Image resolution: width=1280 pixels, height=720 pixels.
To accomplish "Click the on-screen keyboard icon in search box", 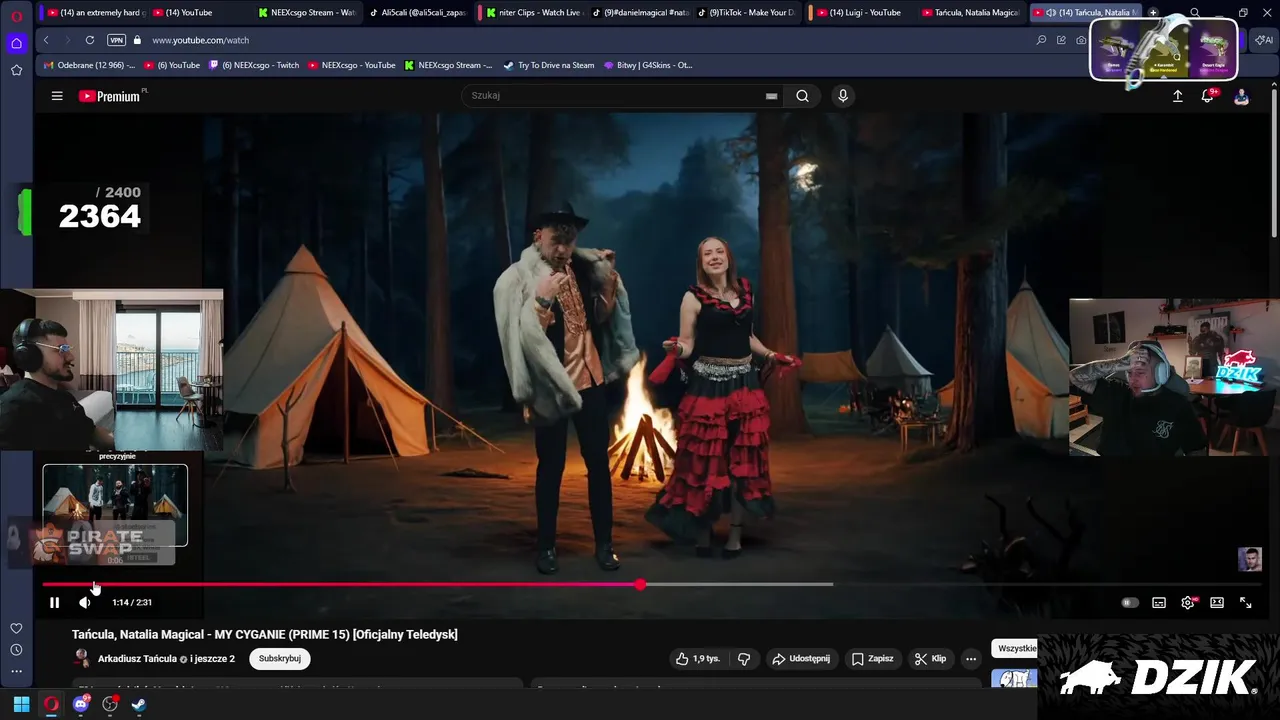I will 771,96.
